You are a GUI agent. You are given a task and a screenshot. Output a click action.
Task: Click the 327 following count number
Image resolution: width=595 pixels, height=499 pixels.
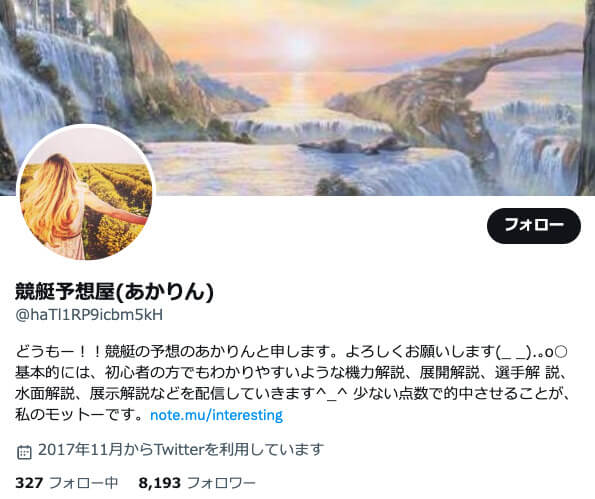(x=29, y=483)
